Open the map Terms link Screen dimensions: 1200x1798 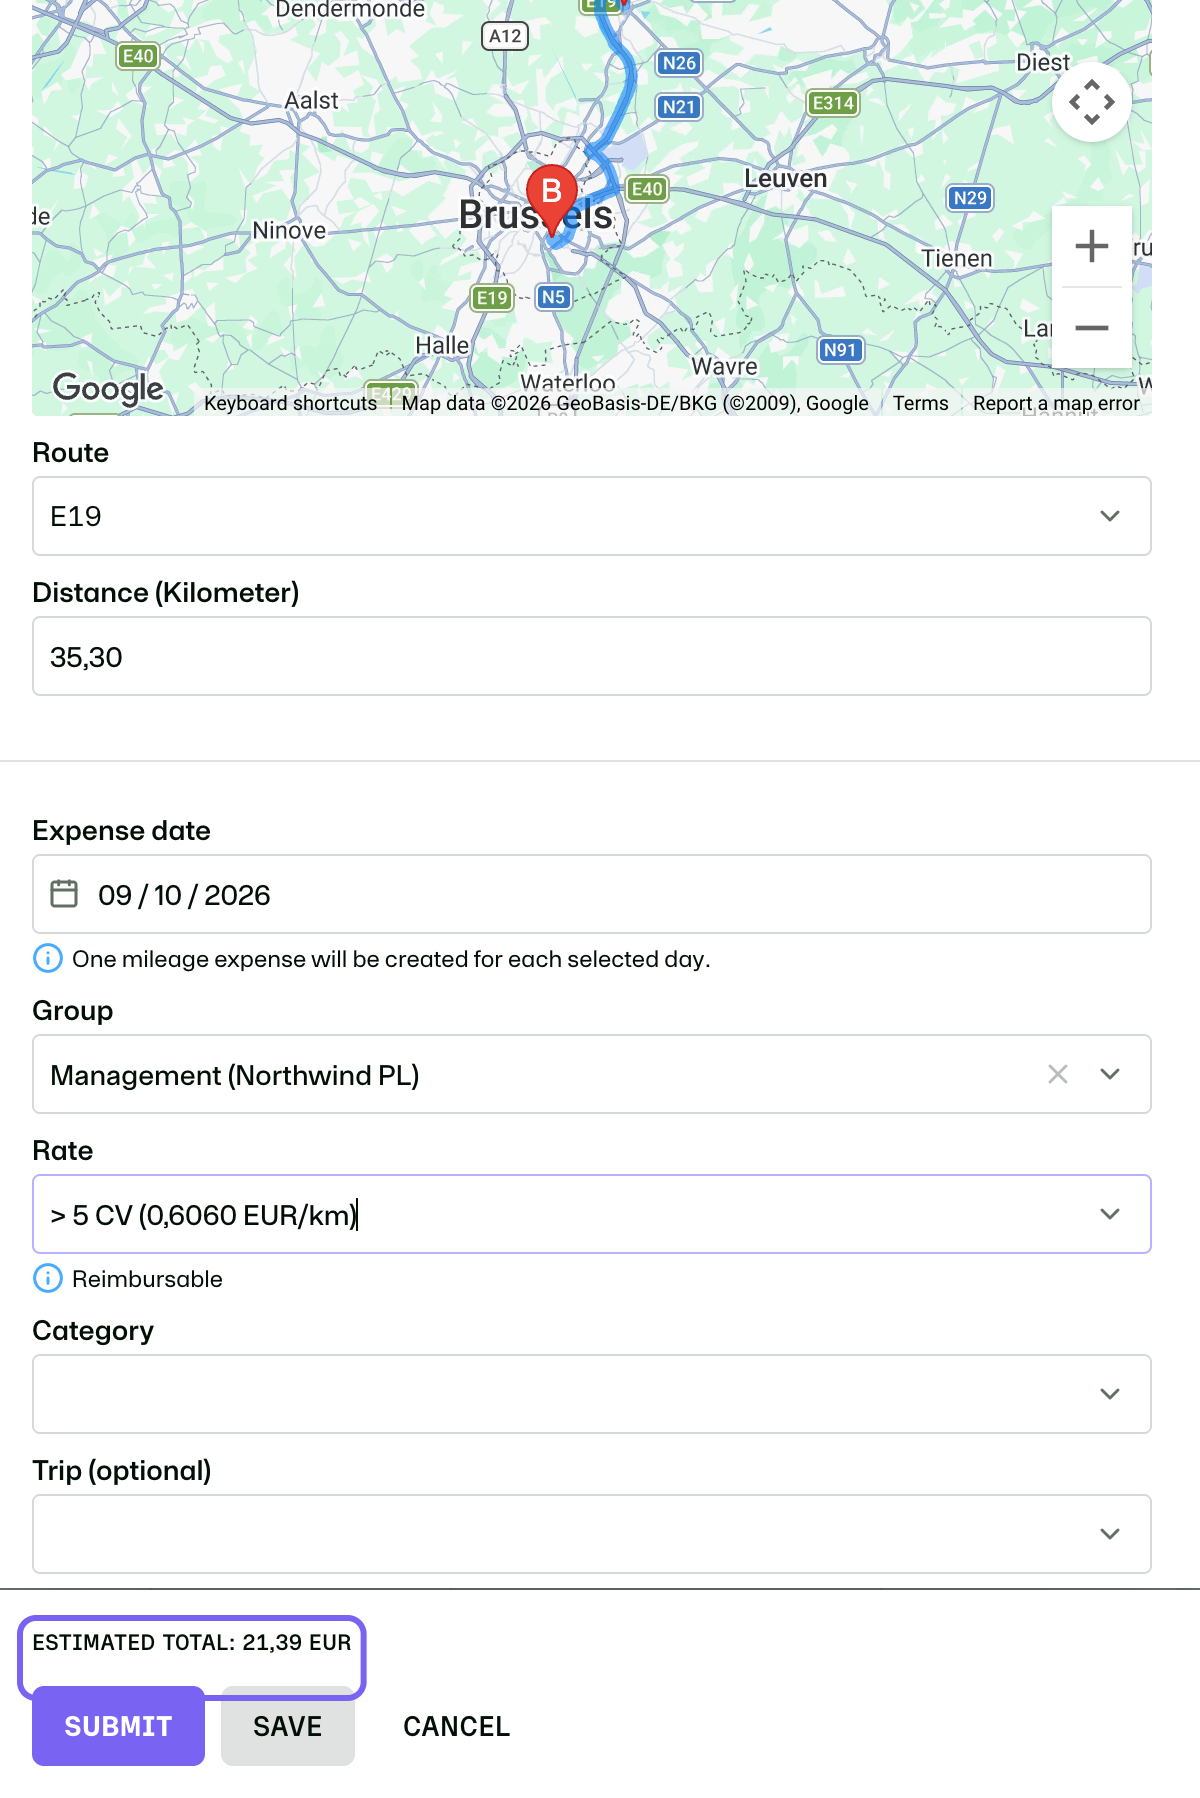point(921,403)
